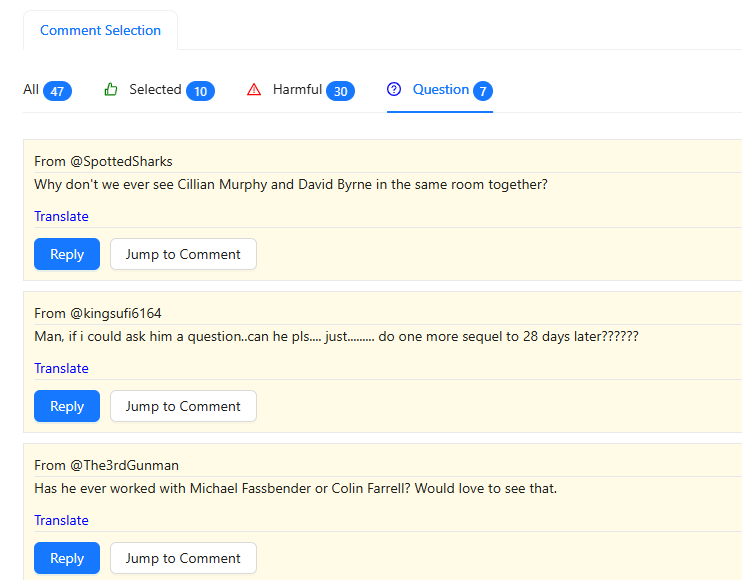The image size is (742, 580).
Task: Translate the @kingsufi6164 comment
Action: [x=61, y=368]
